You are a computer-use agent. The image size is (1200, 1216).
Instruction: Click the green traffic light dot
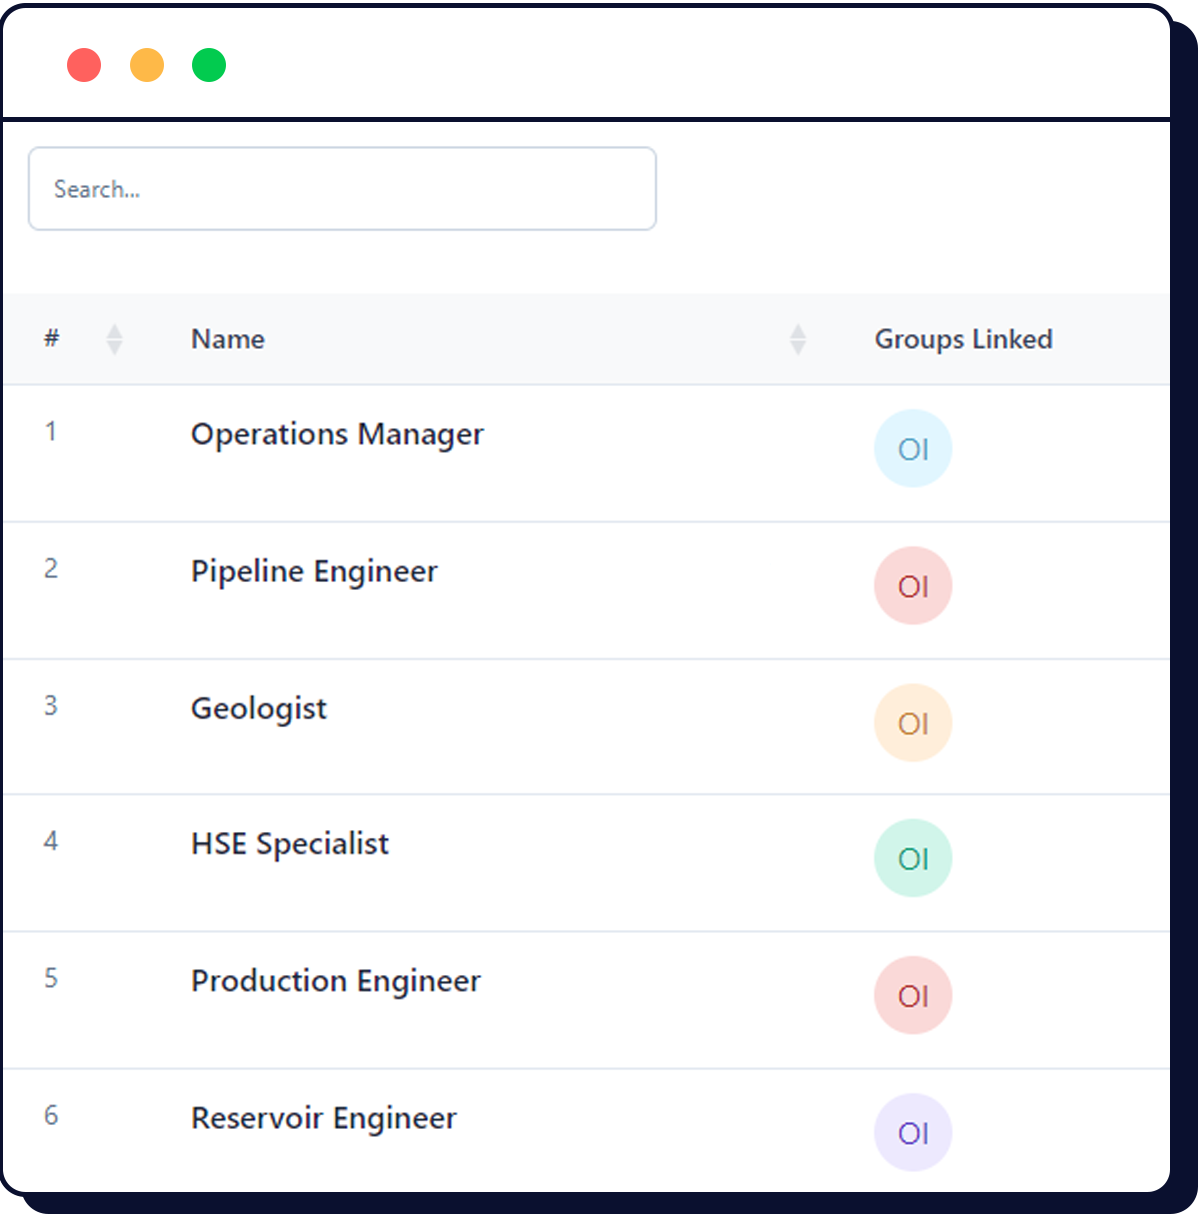point(208,64)
